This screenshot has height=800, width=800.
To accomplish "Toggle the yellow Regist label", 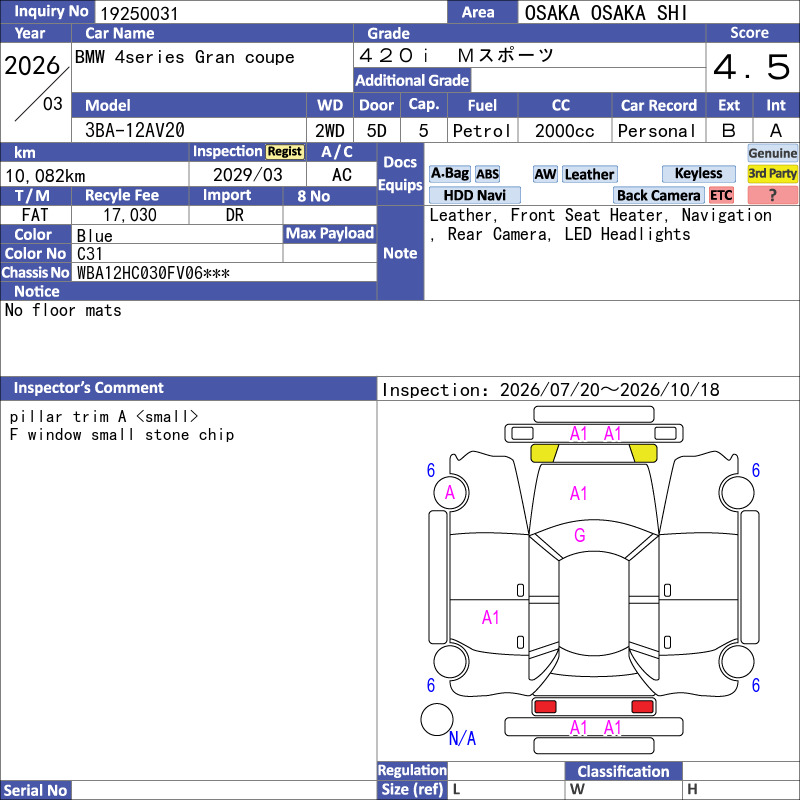I will tap(285, 152).
